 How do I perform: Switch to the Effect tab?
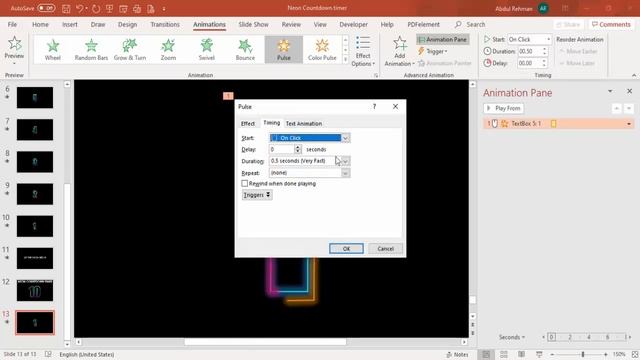(248, 124)
